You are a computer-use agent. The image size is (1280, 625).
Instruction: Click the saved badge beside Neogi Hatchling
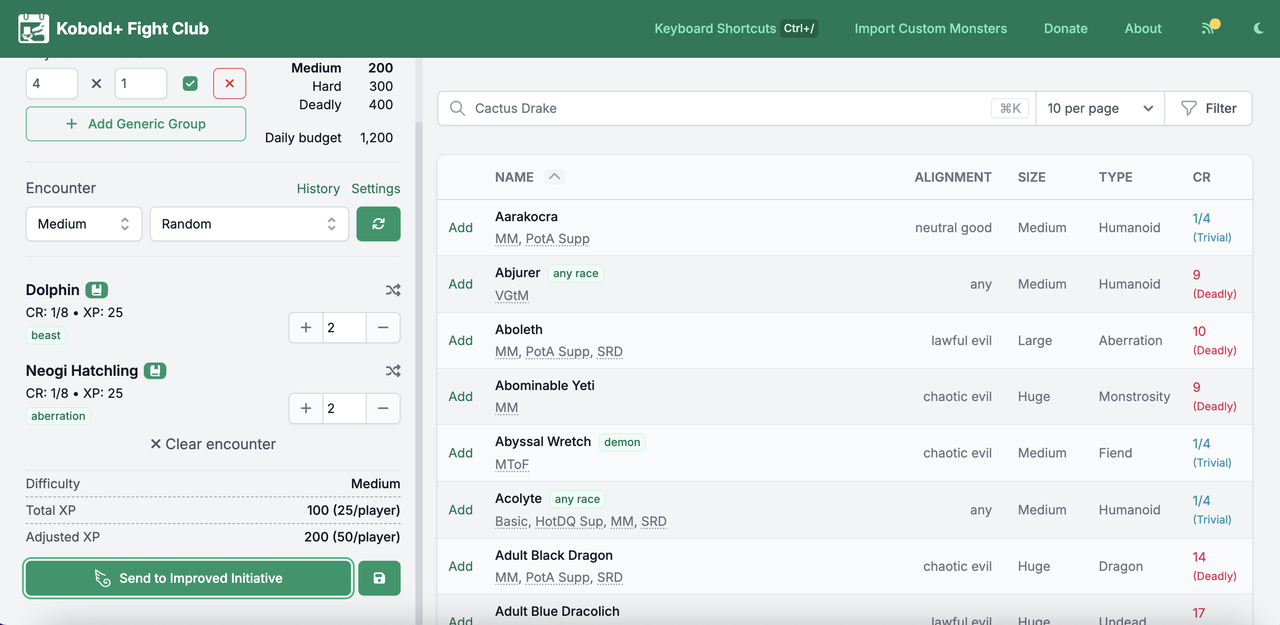[x=155, y=371]
